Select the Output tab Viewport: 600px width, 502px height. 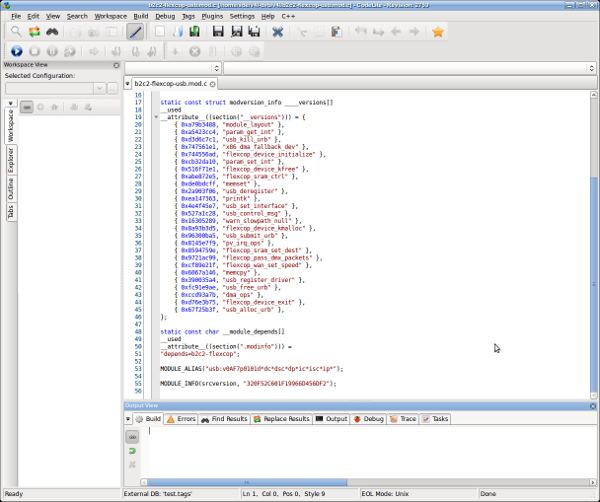331,419
